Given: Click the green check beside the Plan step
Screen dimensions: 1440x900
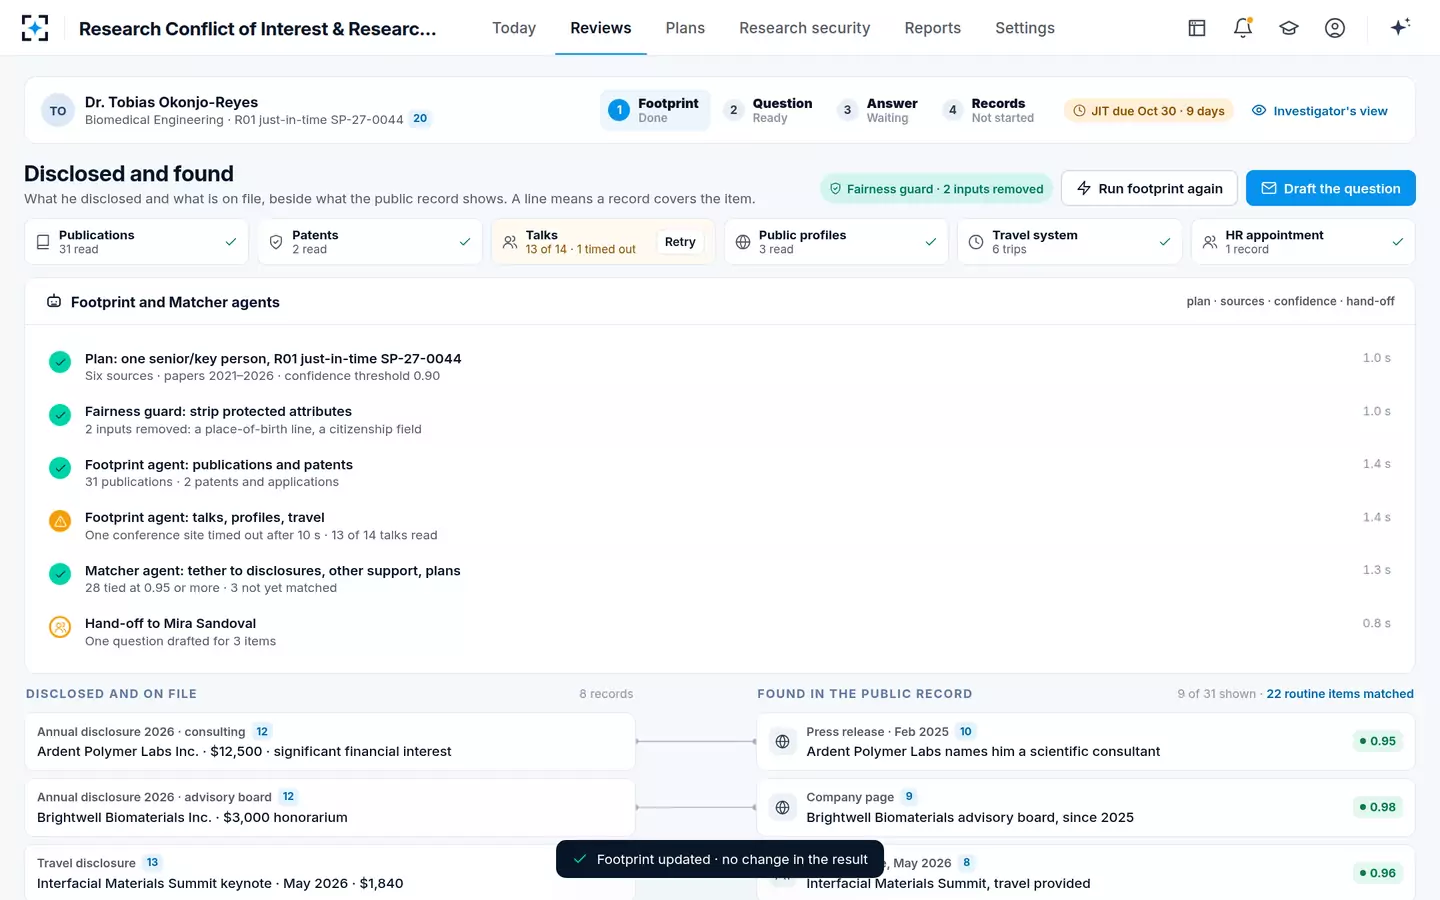Looking at the screenshot, I should point(60,362).
